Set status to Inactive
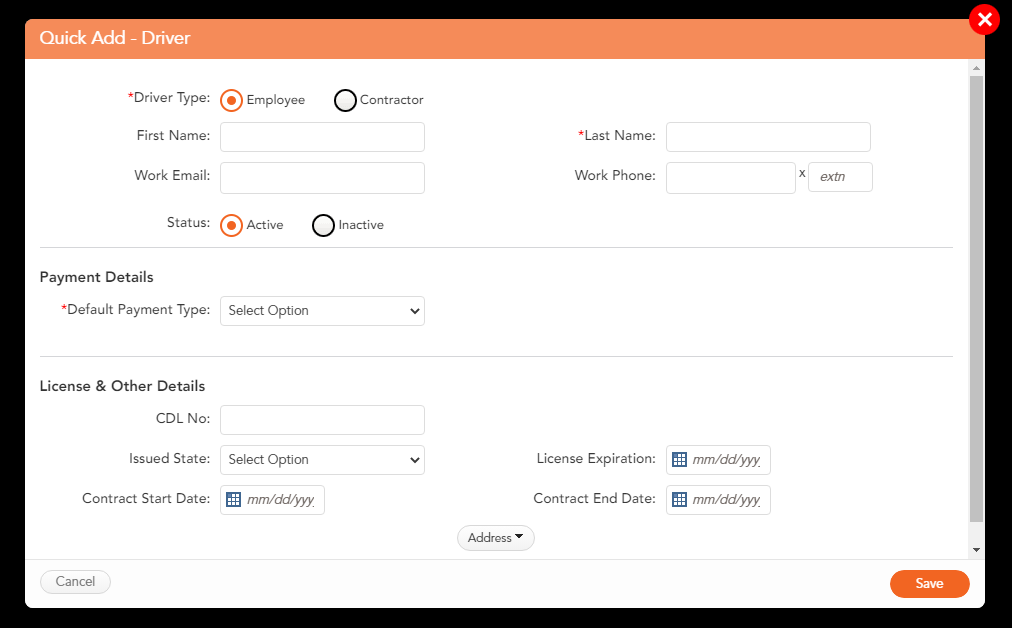1012x628 pixels. pos(323,225)
